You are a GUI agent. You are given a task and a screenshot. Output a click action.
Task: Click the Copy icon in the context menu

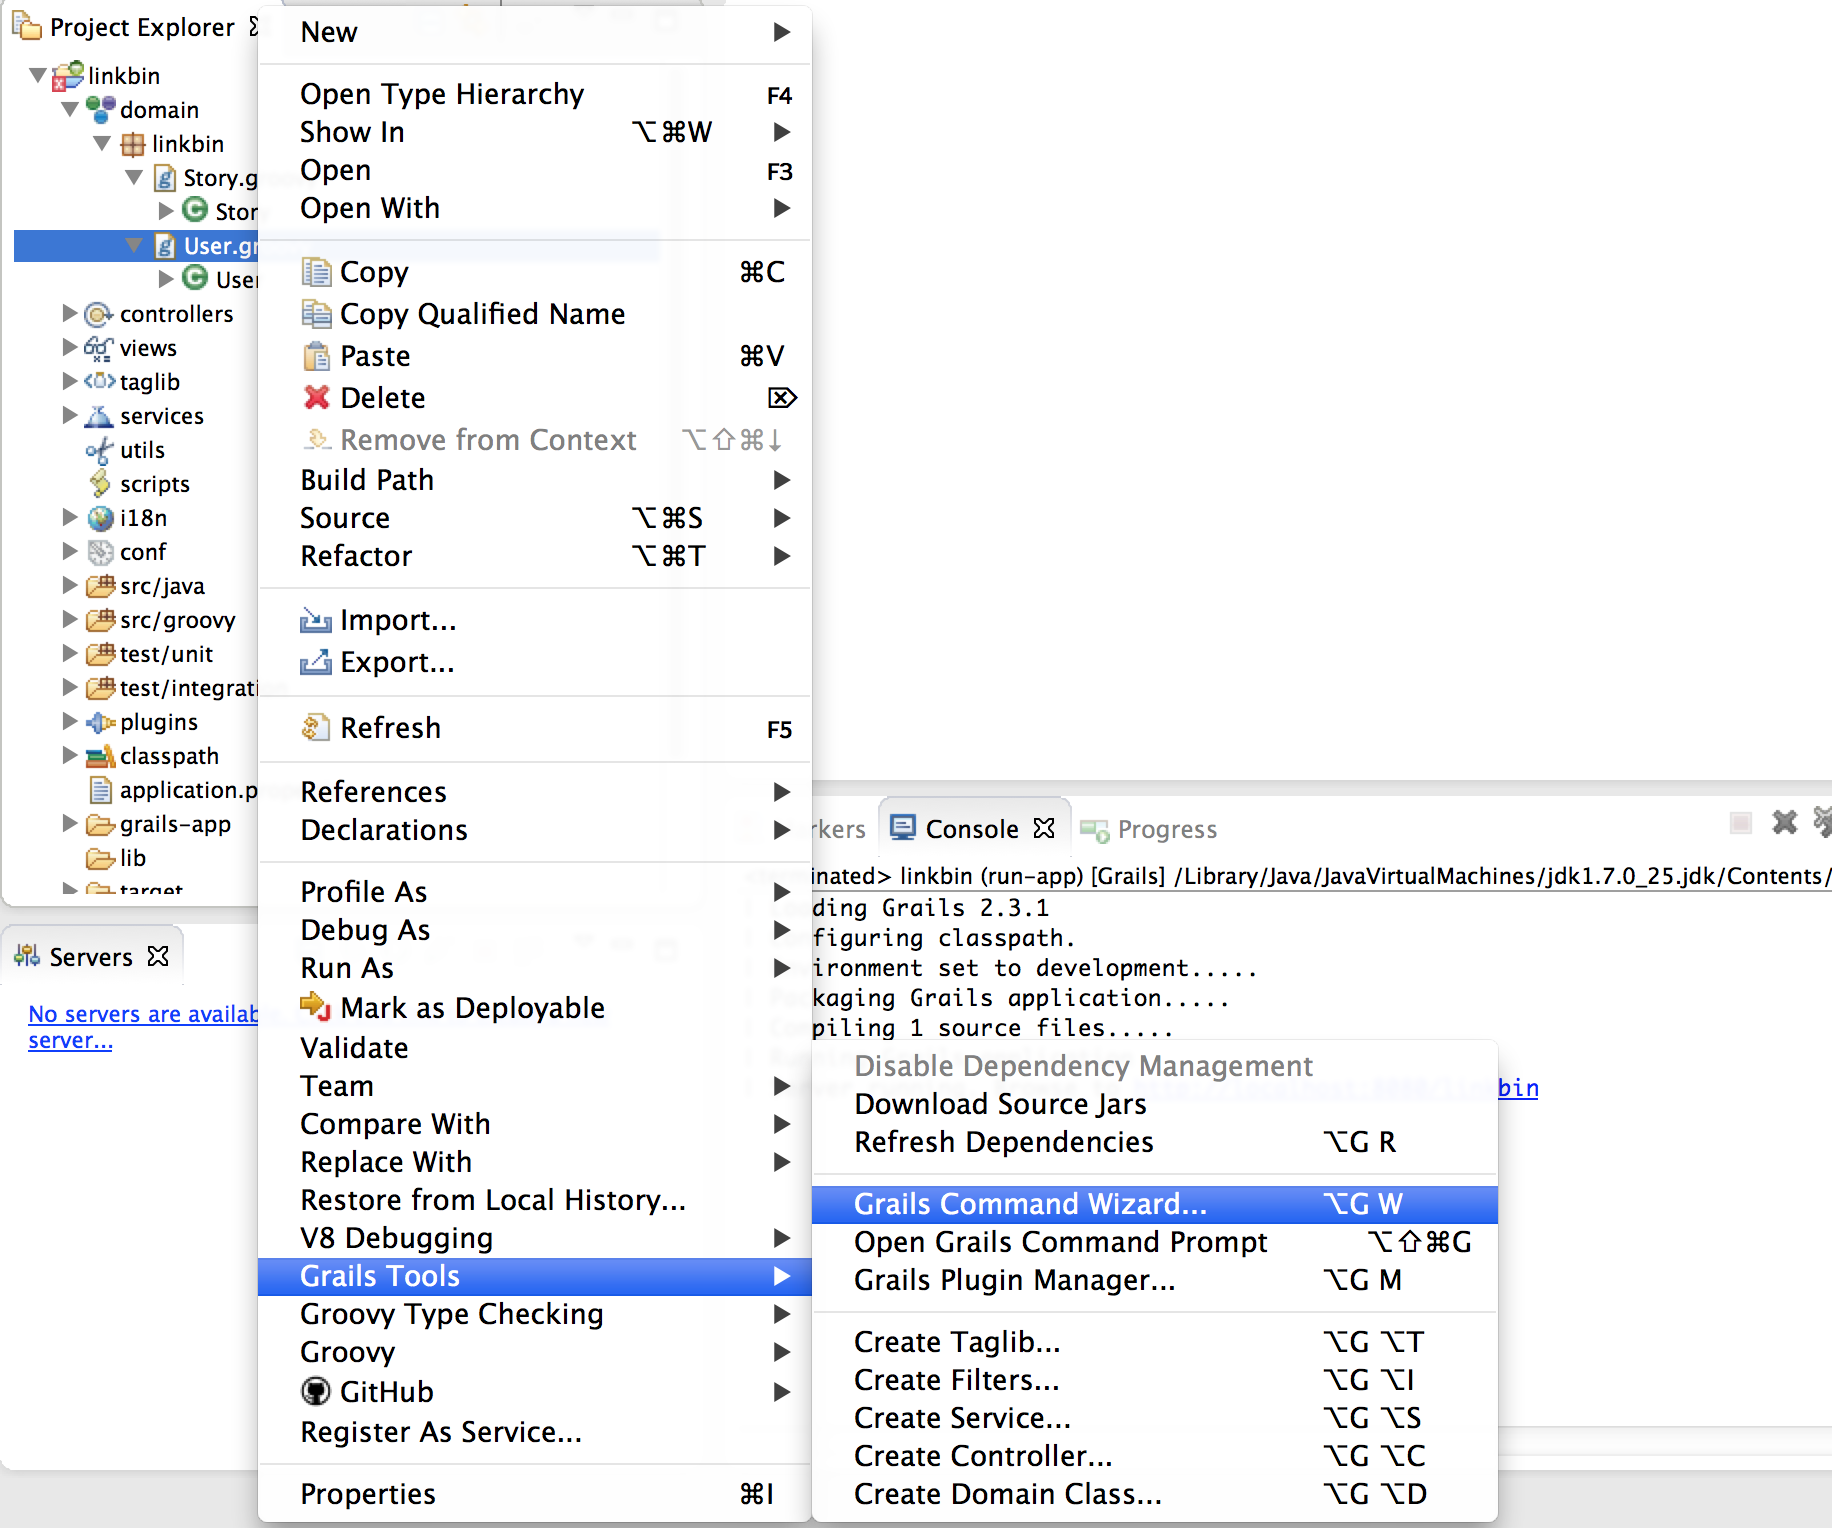[317, 271]
